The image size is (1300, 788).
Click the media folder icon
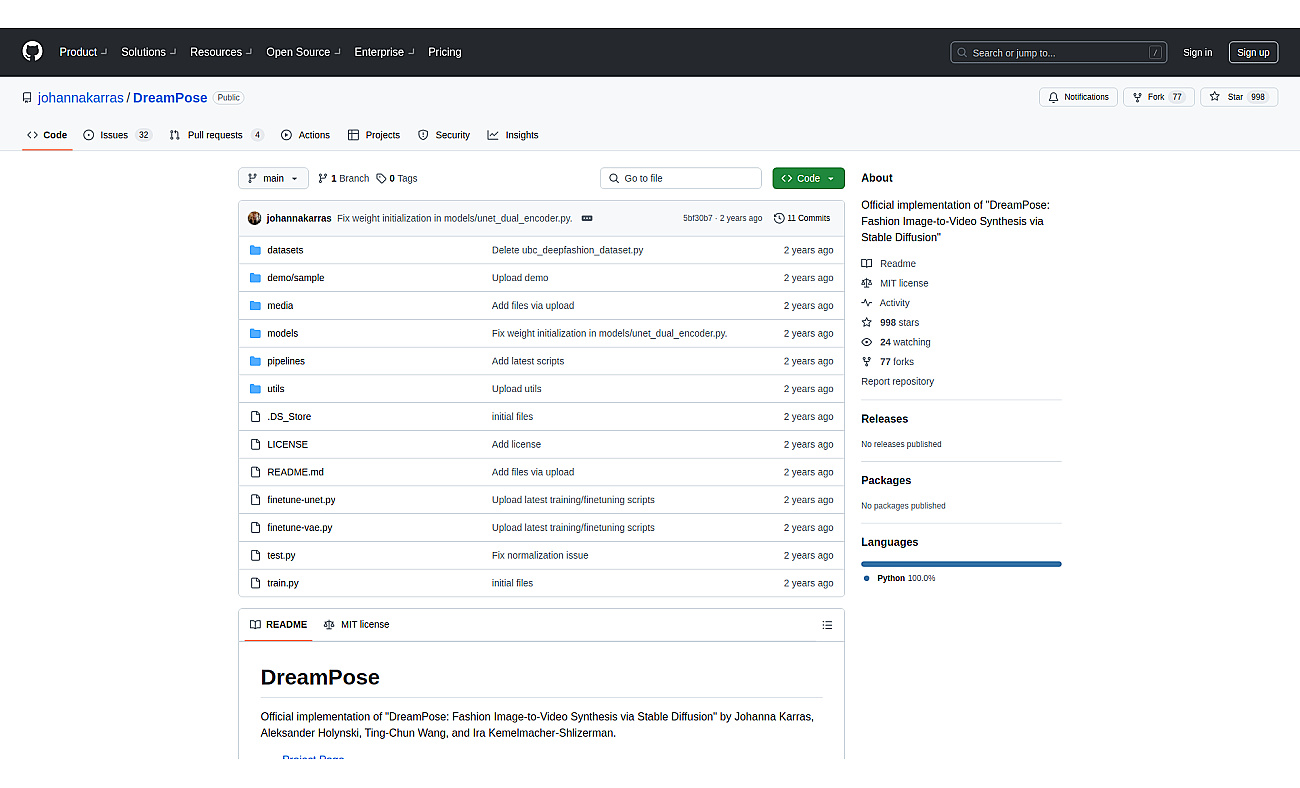pos(255,306)
